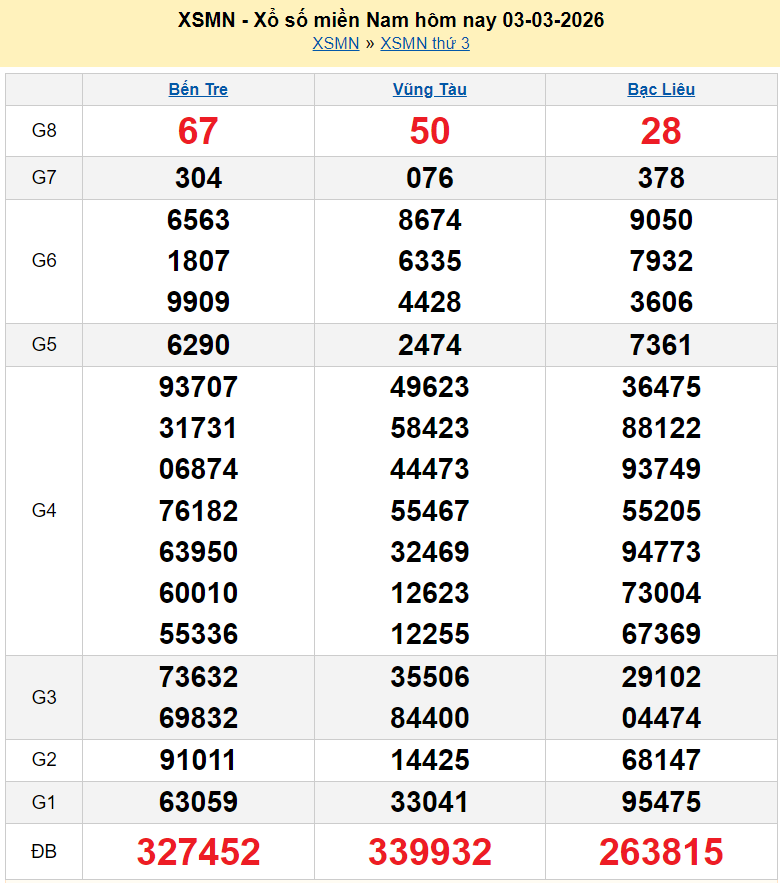Select Vũng Tàu special prize 339932
This screenshot has width=780, height=883.
tap(429, 852)
